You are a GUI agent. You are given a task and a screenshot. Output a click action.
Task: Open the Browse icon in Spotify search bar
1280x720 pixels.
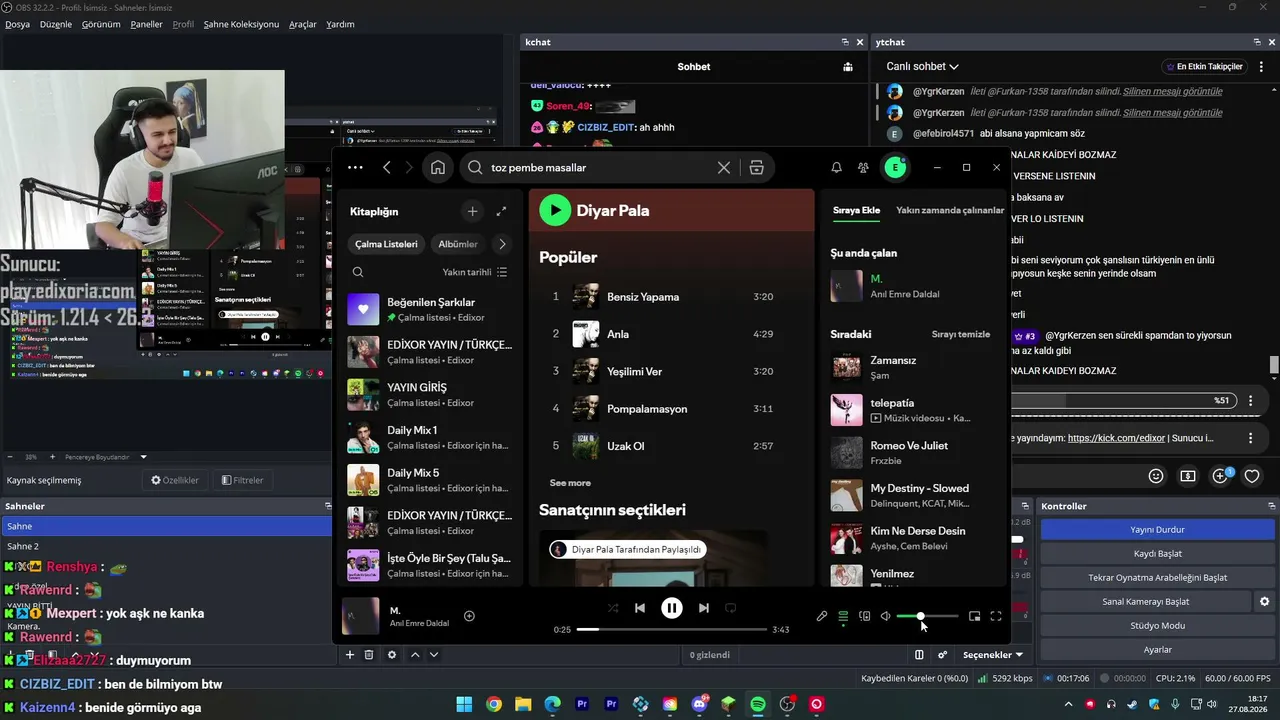tap(757, 168)
